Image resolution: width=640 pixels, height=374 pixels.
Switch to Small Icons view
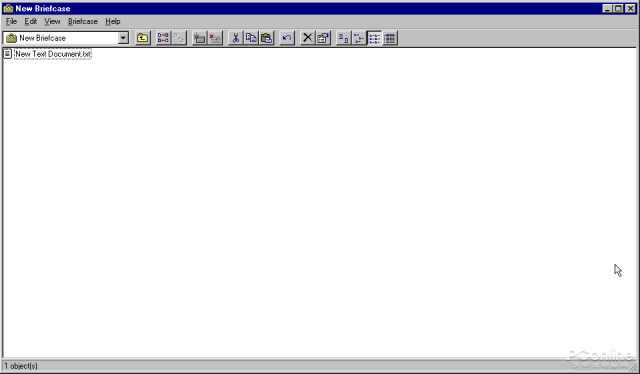[359, 38]
